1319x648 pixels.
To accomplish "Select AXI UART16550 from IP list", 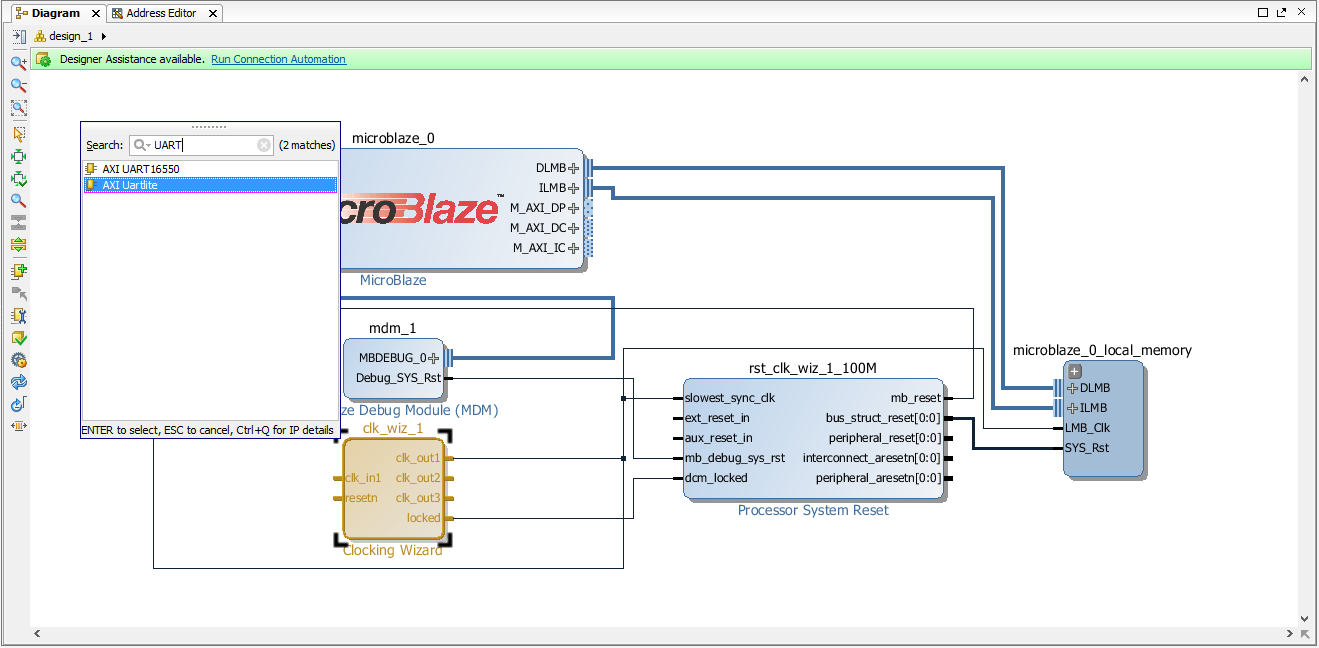I will point(210,169).
